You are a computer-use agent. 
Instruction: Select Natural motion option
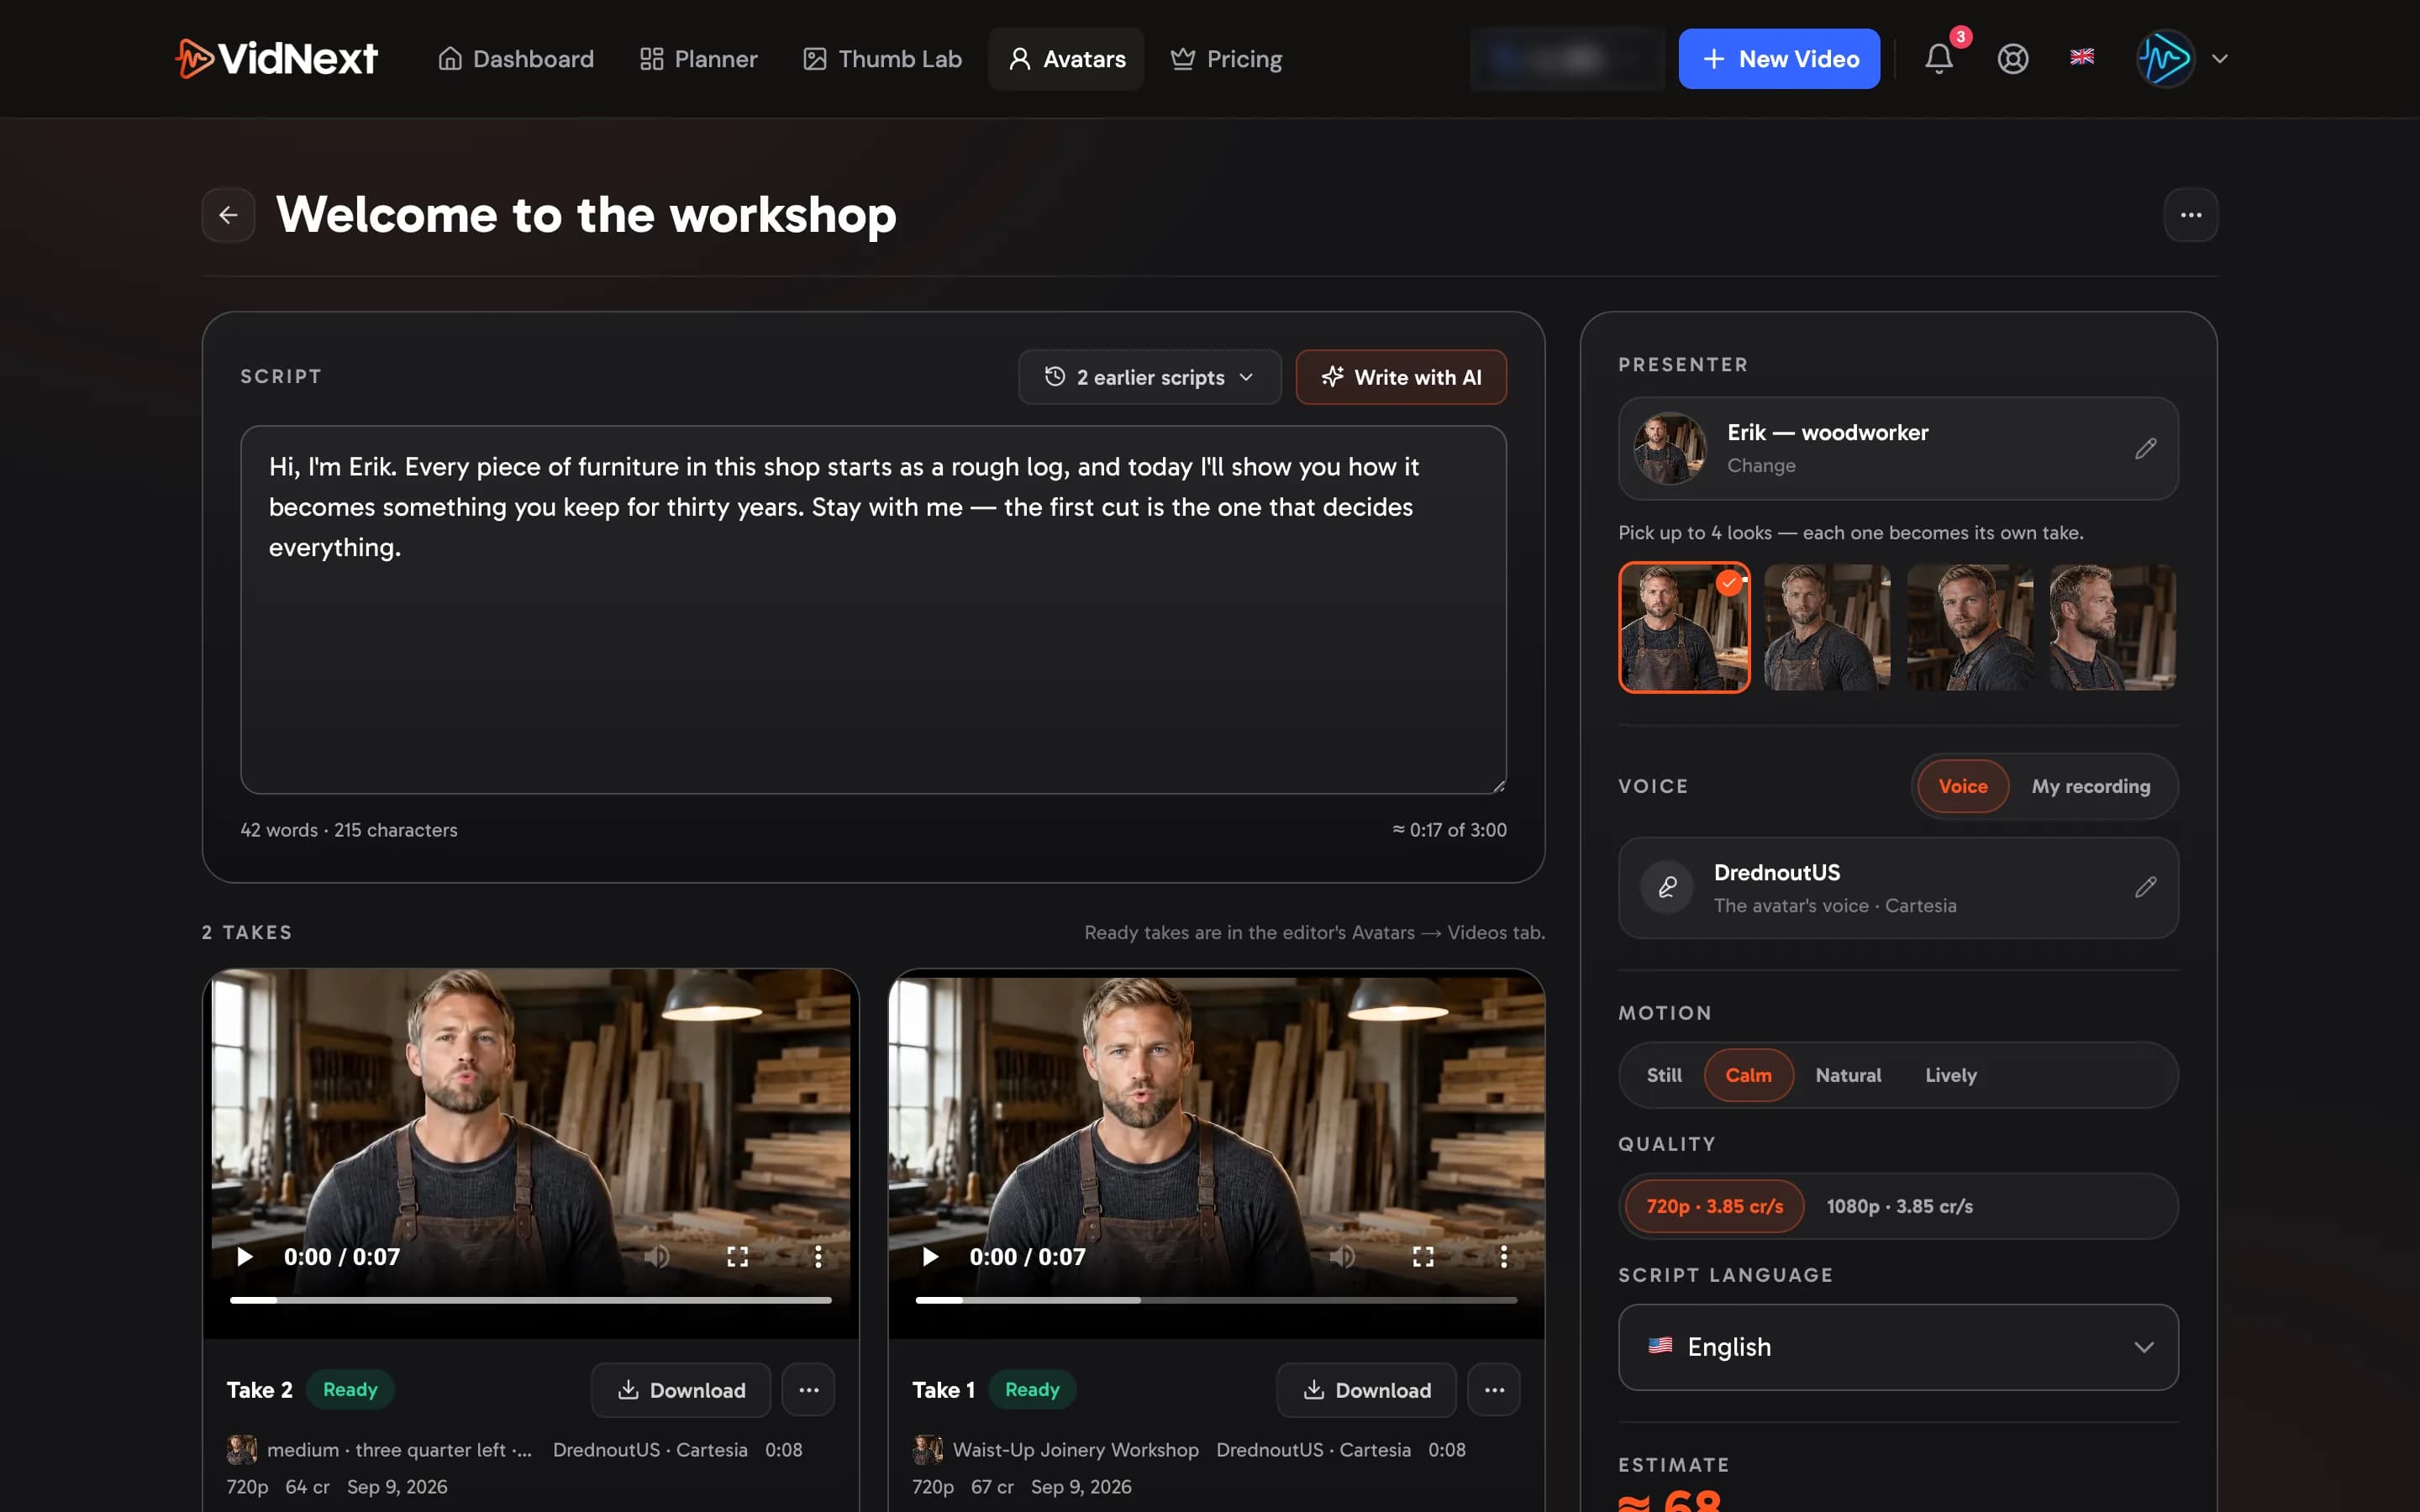coord(1848,1075)
